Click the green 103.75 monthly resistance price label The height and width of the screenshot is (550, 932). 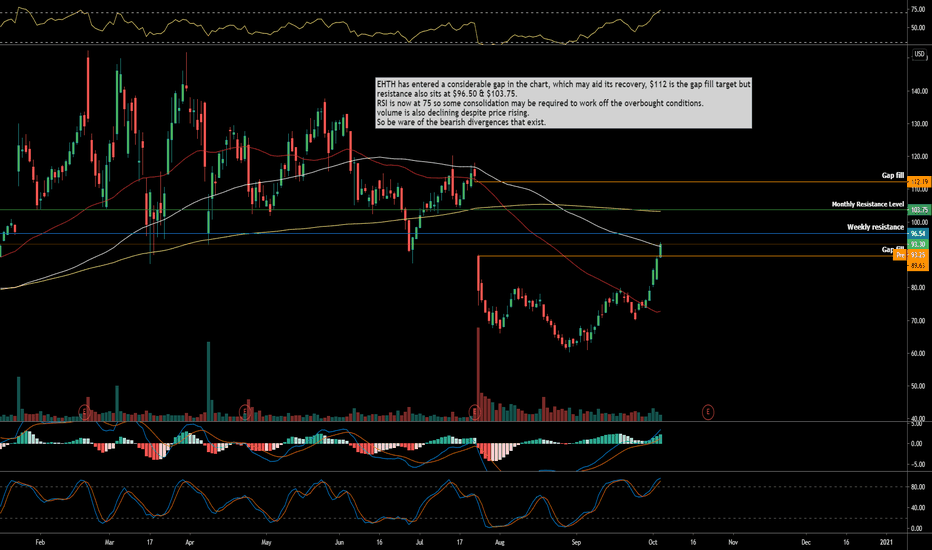coord(919,210)
